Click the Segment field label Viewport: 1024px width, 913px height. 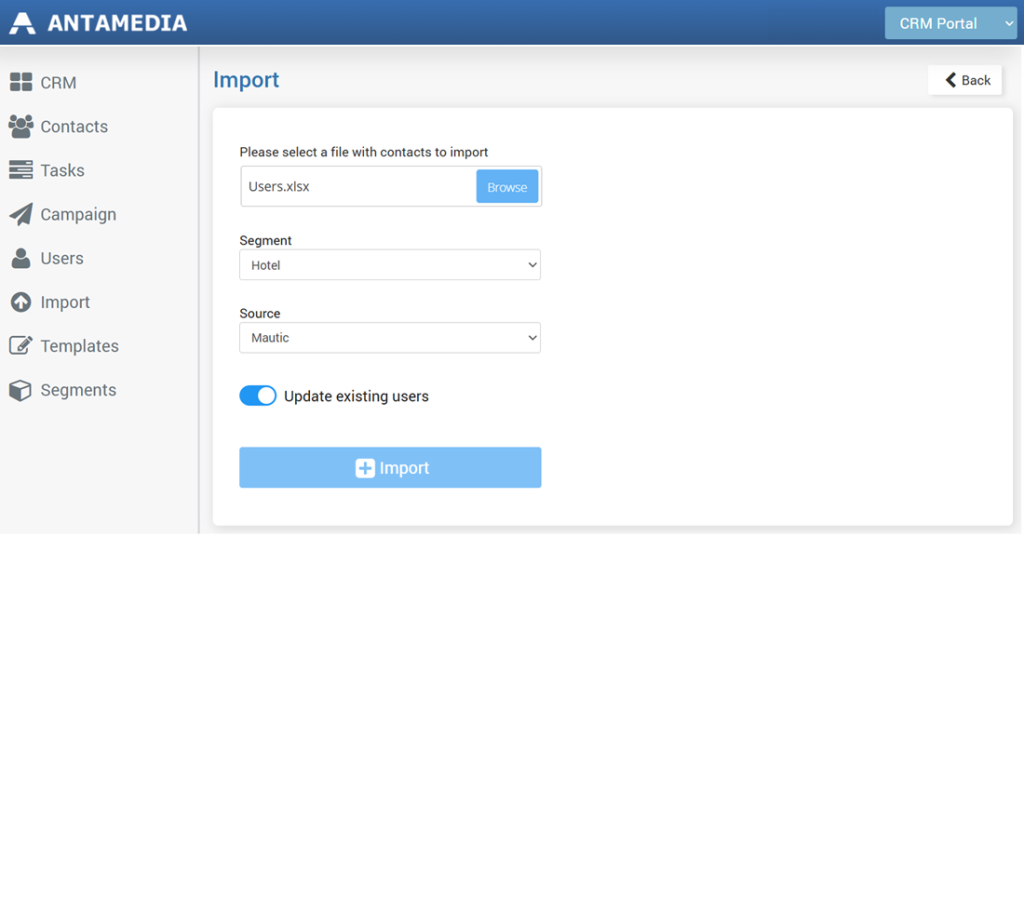click(265, 240)
